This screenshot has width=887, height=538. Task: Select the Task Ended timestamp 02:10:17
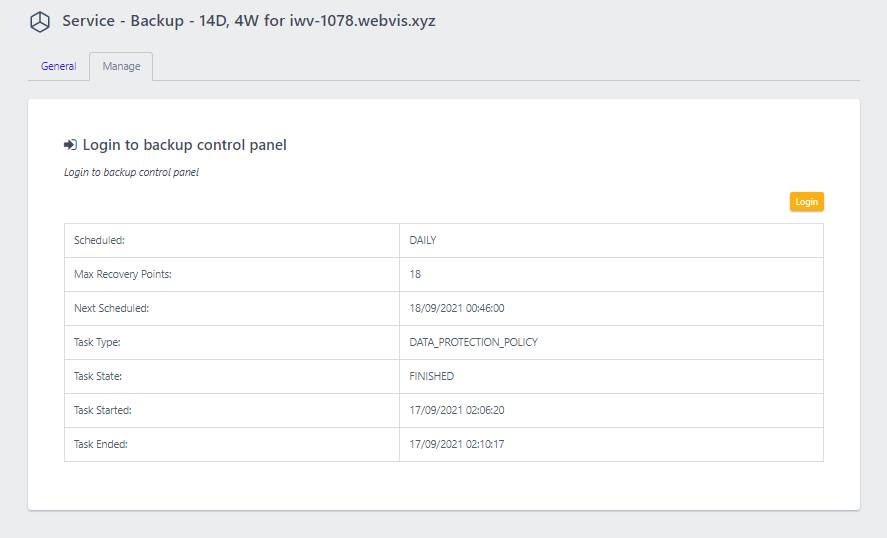(457, 444)
